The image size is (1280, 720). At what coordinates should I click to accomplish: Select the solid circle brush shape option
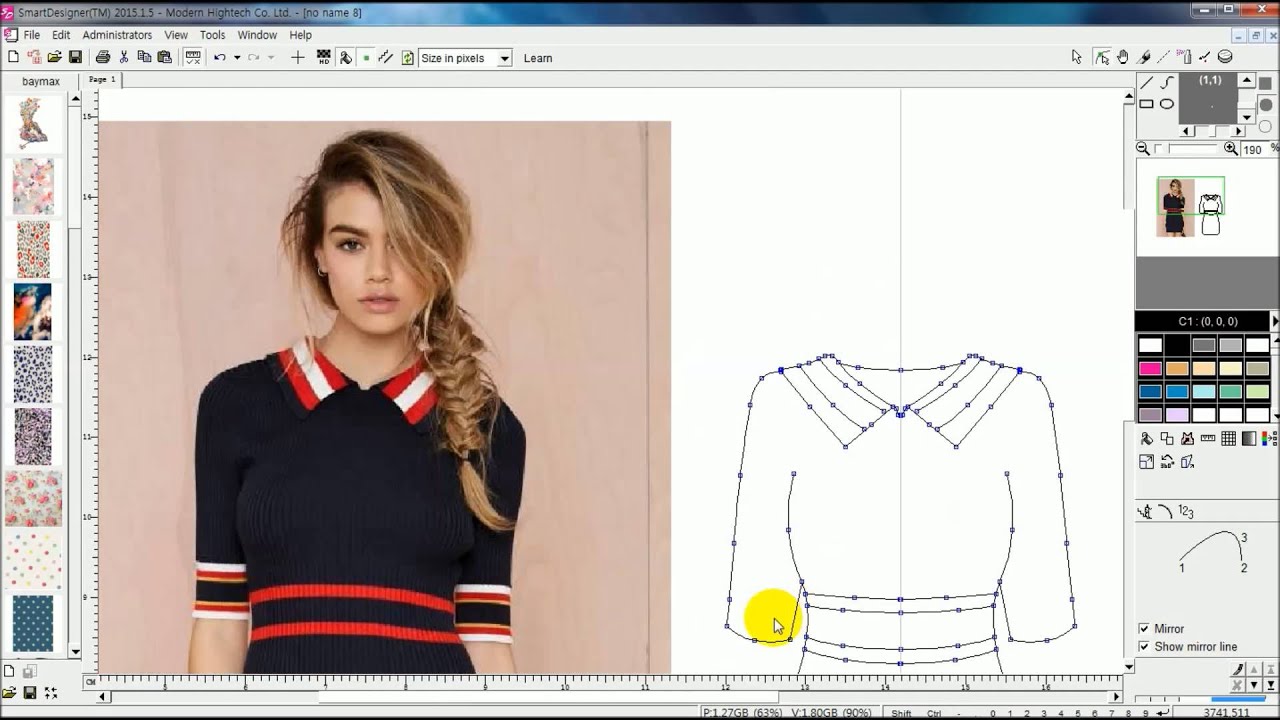click(1265, 103)
